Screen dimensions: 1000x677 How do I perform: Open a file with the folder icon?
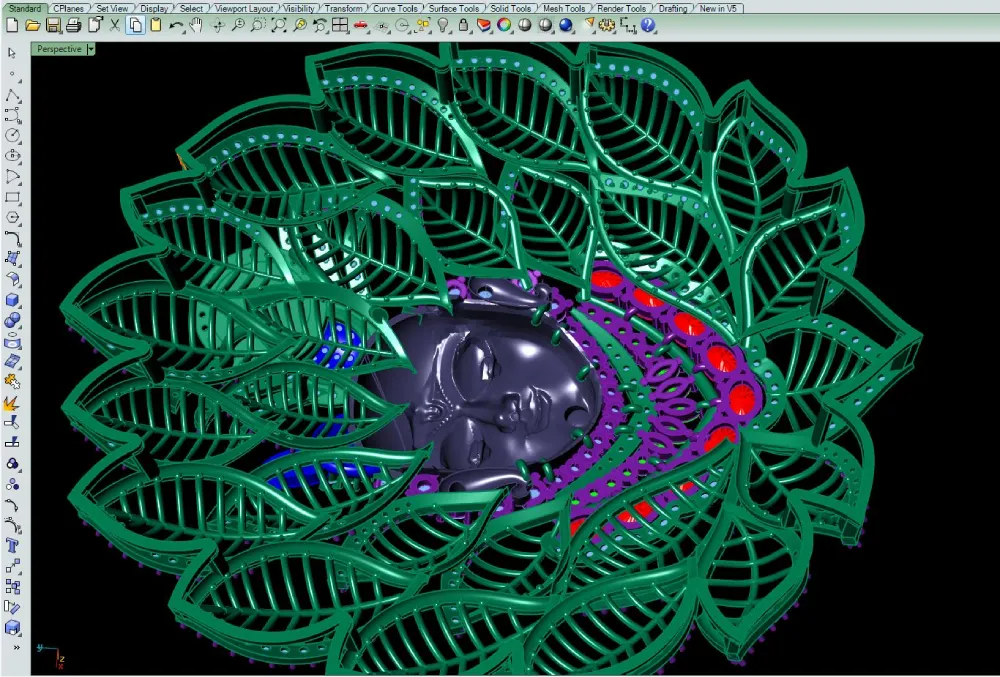[33, 25]
